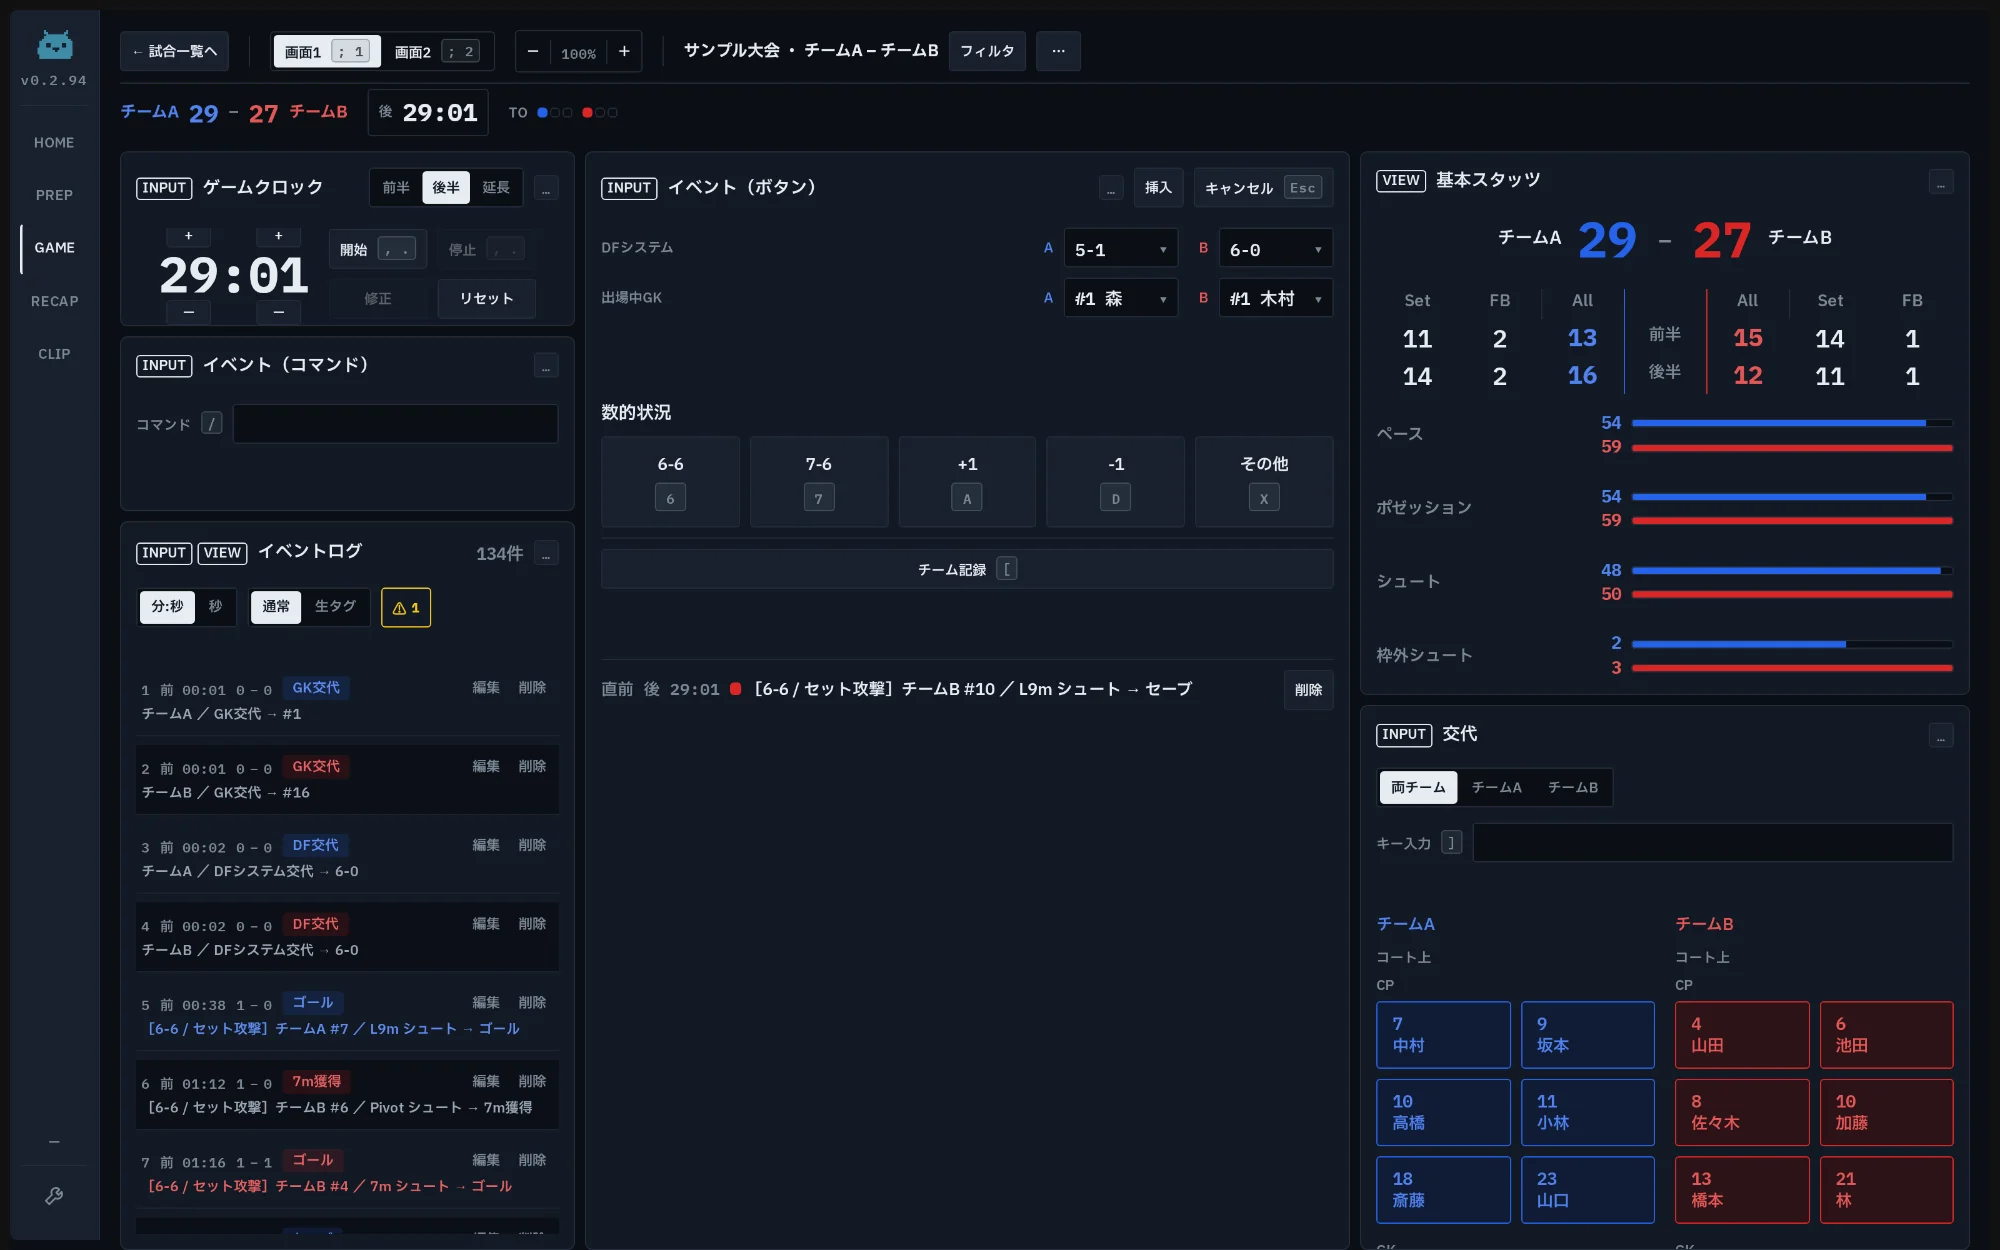Screen dimensions: 2000x1250
Task: Open the top toolbar more options menu
Action: (x=1058, y=51)
